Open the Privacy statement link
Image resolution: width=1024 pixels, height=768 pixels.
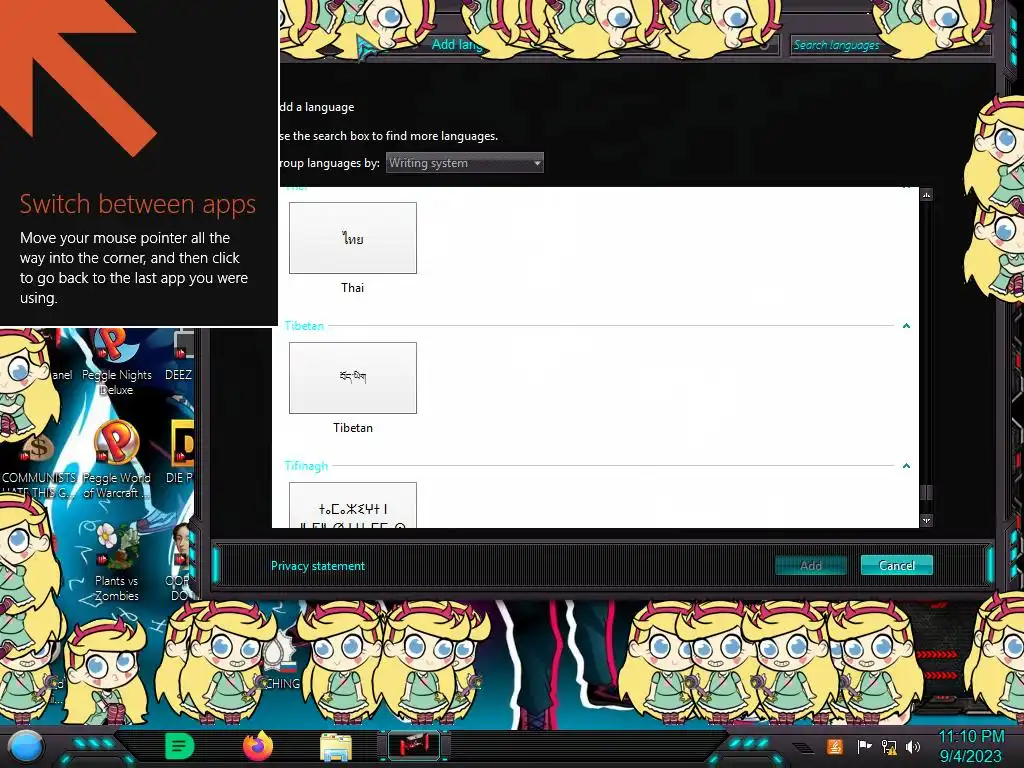(x=318, y=566)
